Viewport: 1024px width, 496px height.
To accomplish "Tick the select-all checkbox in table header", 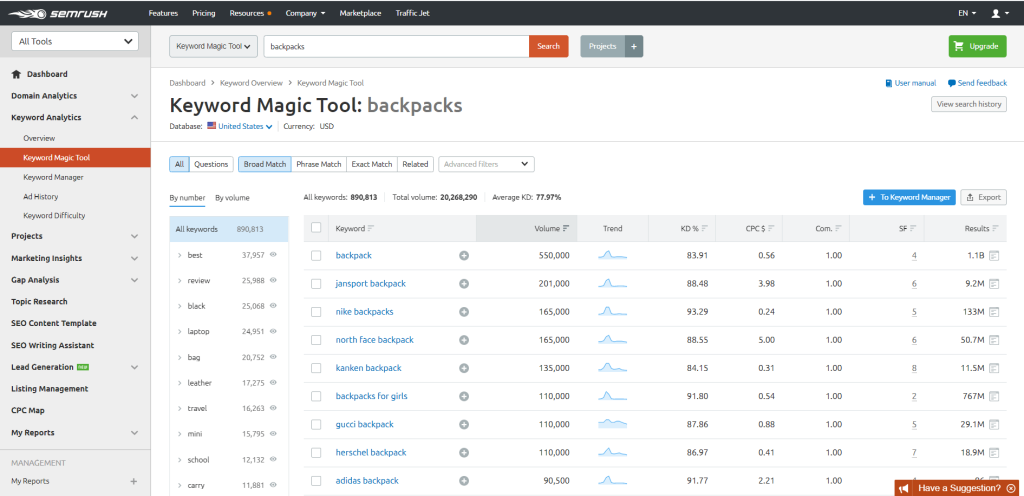I will pyautogui.click(x=316, y=228).
